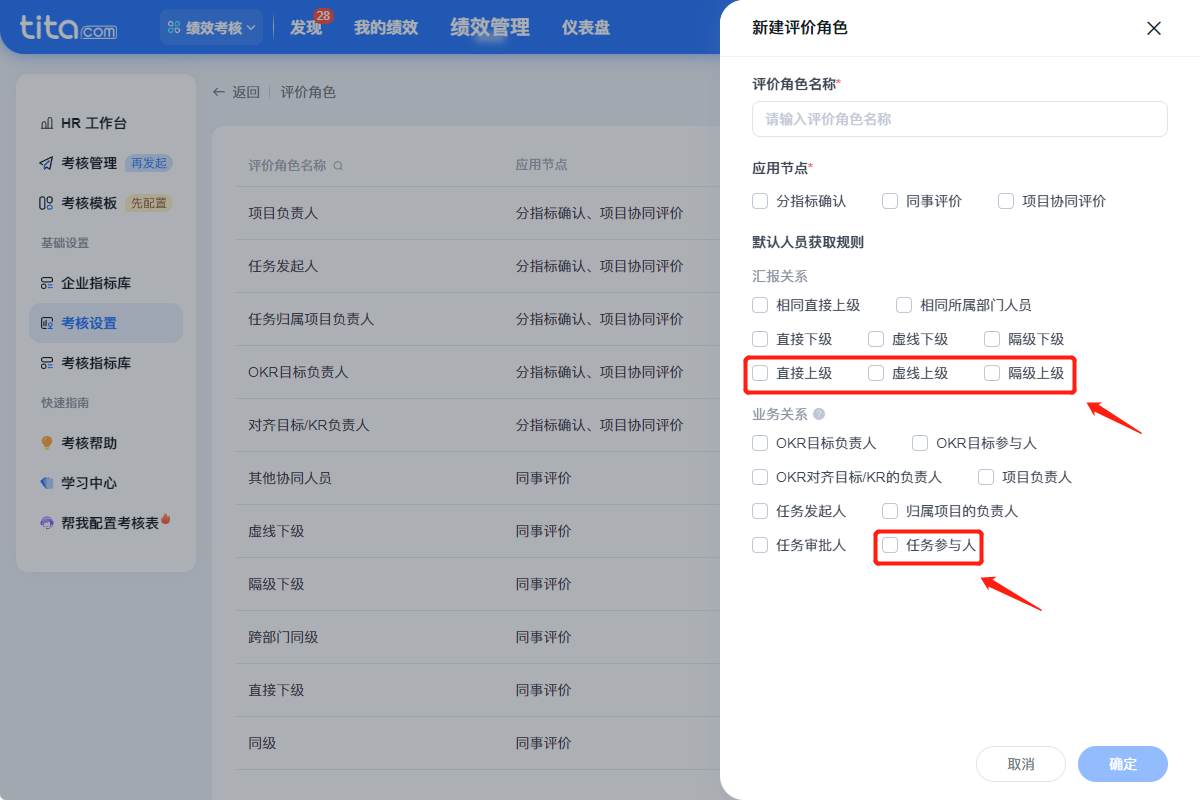Click the evaluation role name input field

click(958, 119)
